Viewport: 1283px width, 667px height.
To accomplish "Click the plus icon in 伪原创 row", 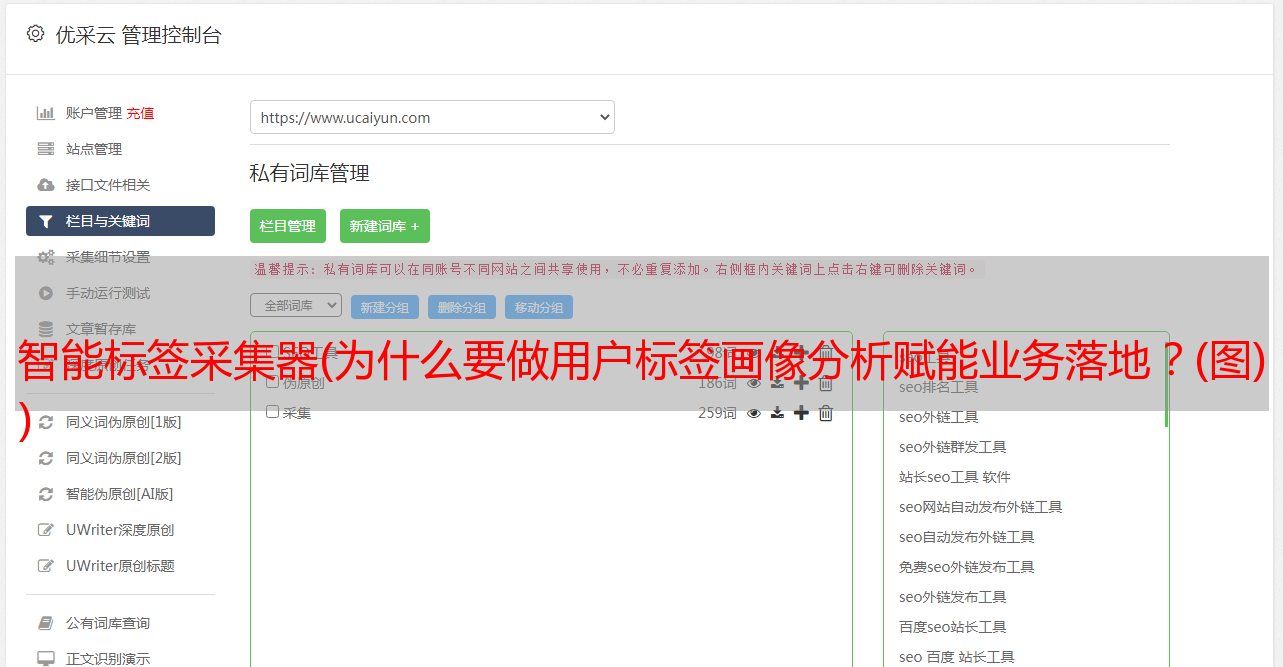I will coord(801,383).
